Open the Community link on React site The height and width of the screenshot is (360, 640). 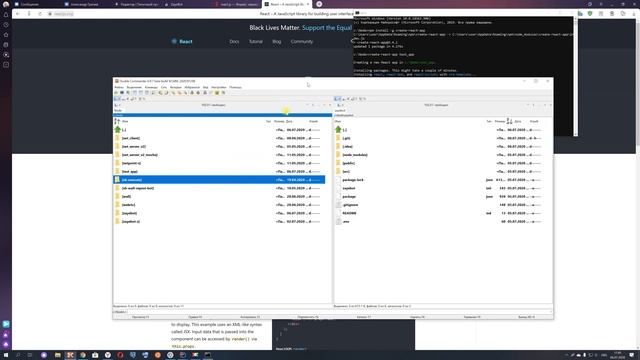click(x=302, y=42)
